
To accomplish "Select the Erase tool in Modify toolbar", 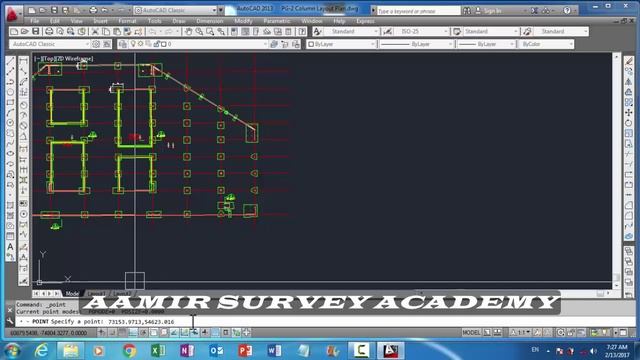I will [629, 61].
